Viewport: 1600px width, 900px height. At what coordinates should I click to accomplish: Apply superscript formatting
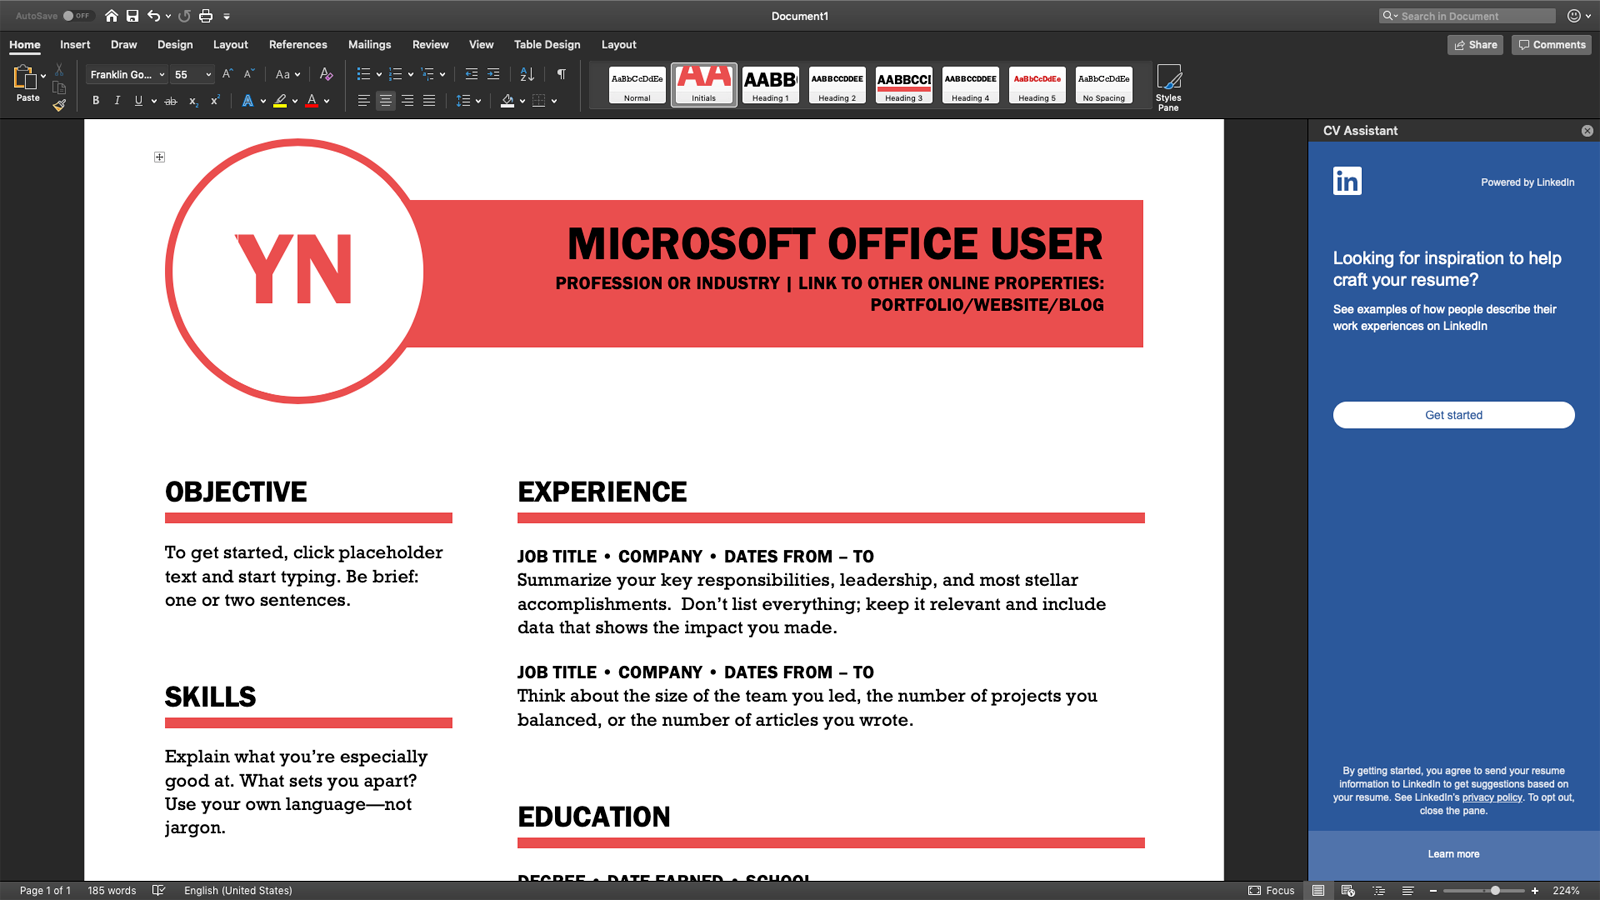215,101
